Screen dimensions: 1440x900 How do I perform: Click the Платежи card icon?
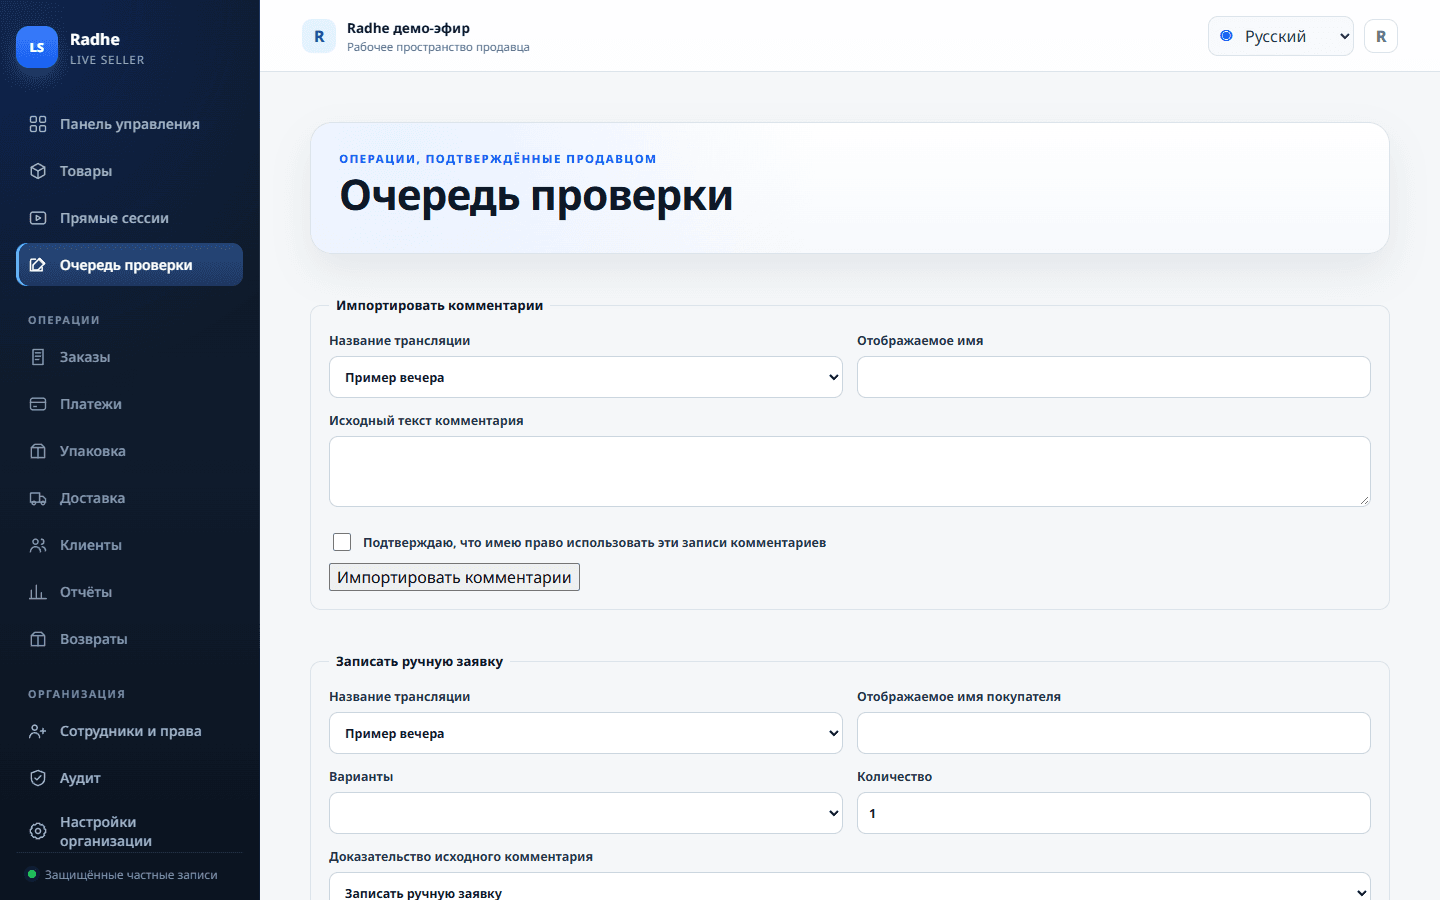38,404
